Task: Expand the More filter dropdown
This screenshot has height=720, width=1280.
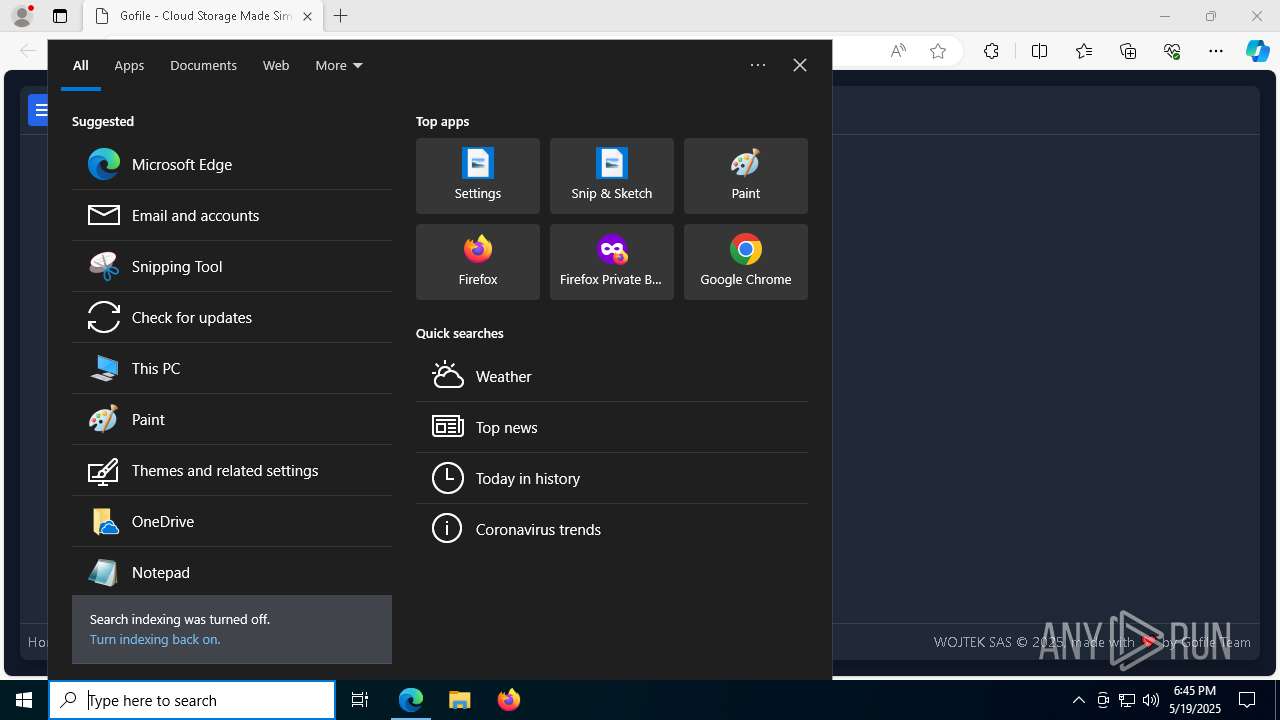Action: click(339, 65)
